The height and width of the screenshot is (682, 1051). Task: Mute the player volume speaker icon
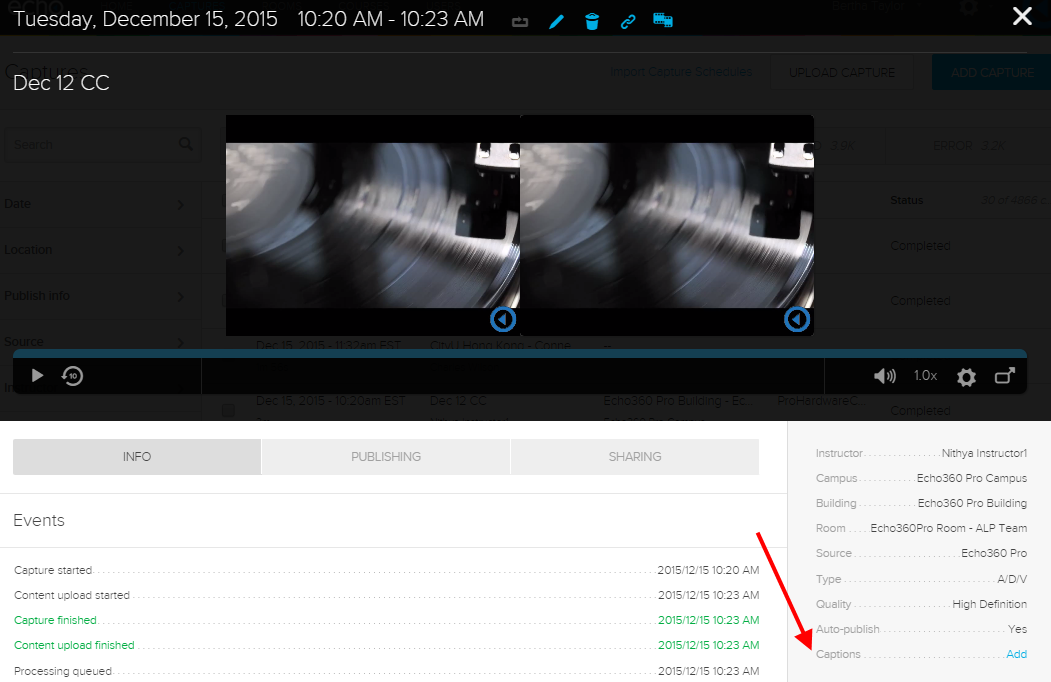tap(885, 376)
